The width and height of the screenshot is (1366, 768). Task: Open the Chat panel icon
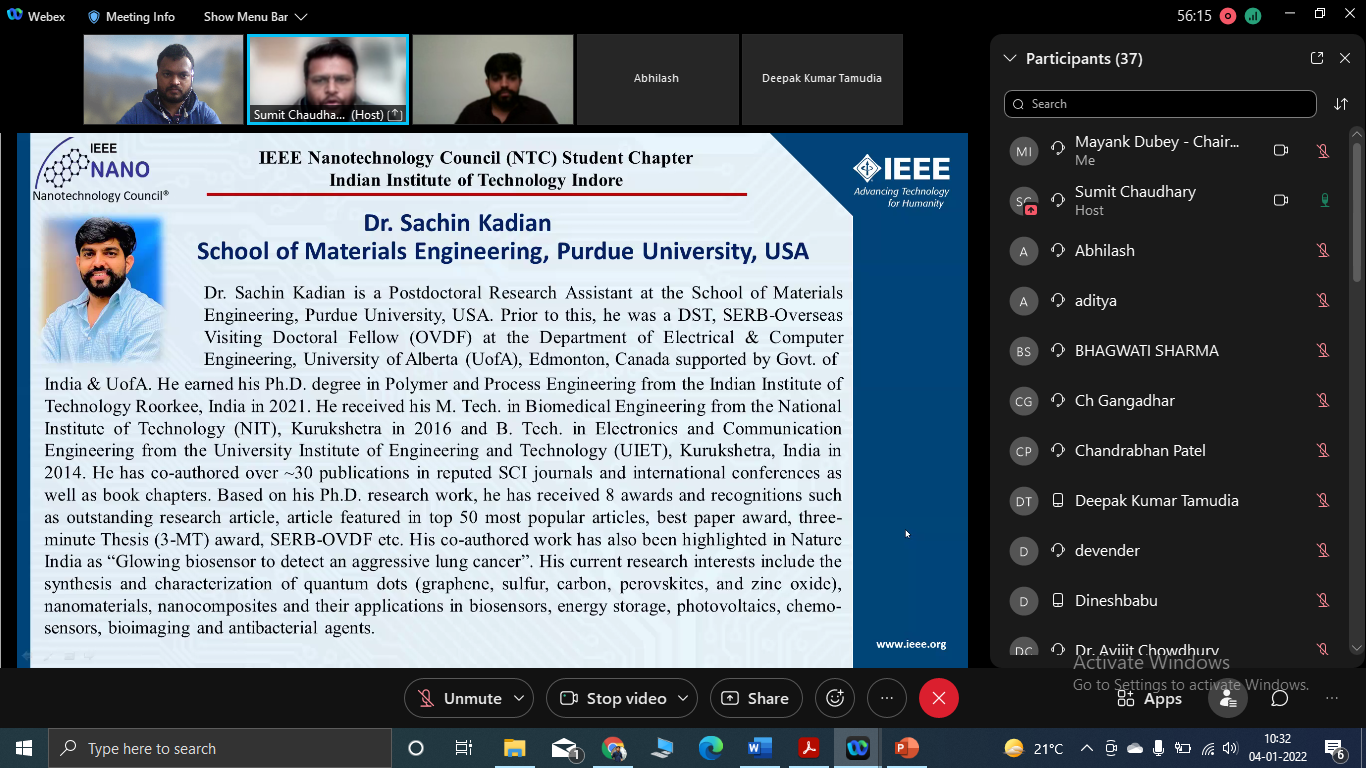1279,698
